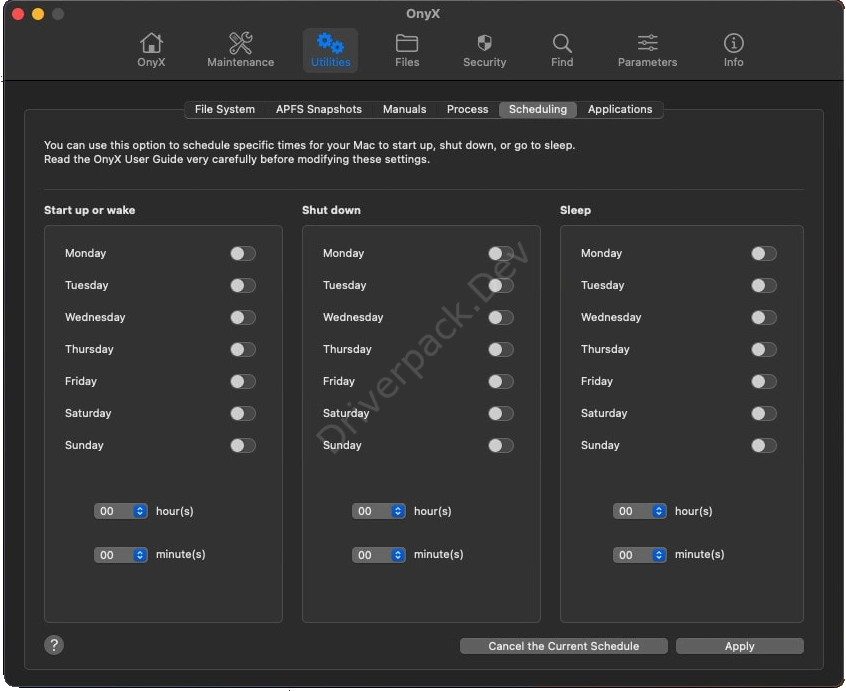Switch to the Manuals tab

404,110
